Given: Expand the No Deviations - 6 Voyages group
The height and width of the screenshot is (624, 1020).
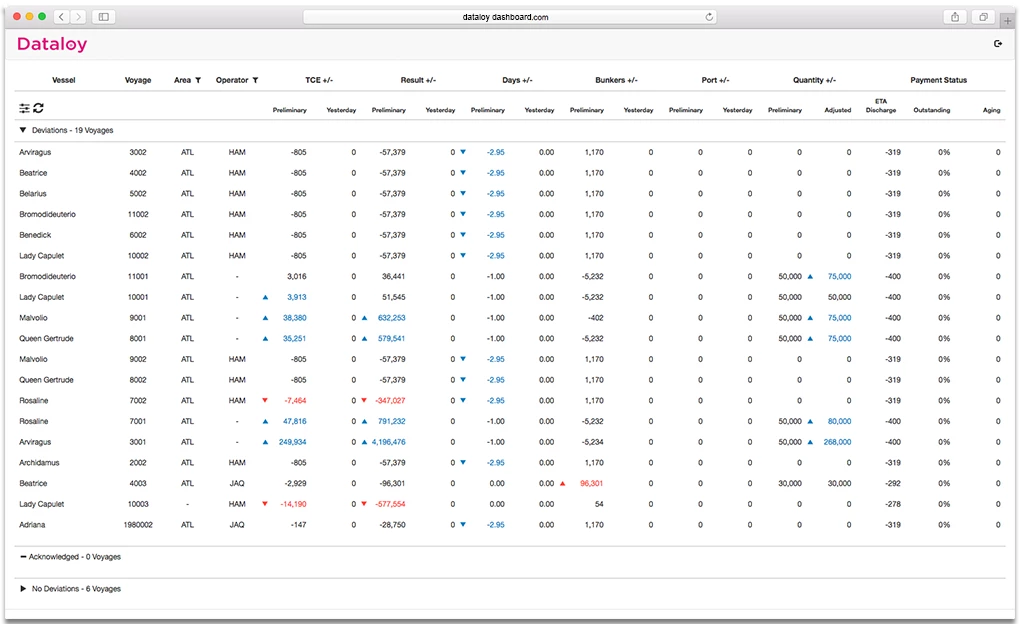Looking at the screenshot, I should [23, 589].
